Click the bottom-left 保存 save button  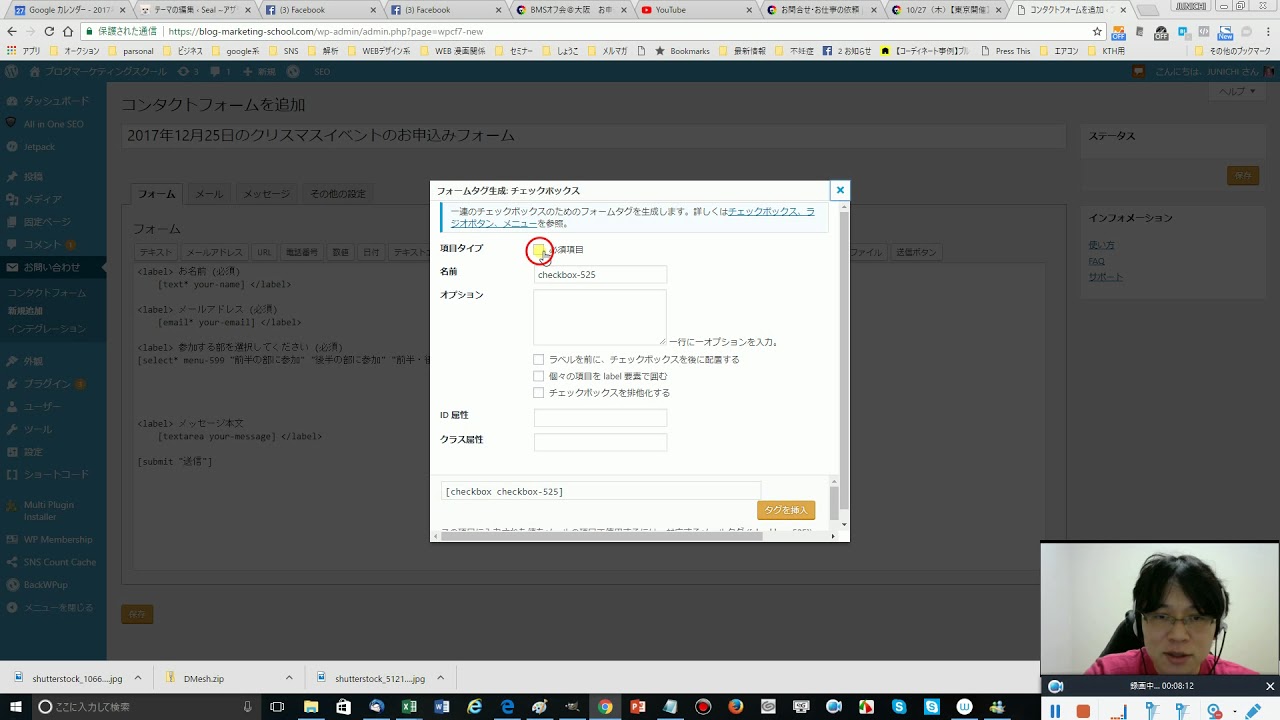(137, 614)
